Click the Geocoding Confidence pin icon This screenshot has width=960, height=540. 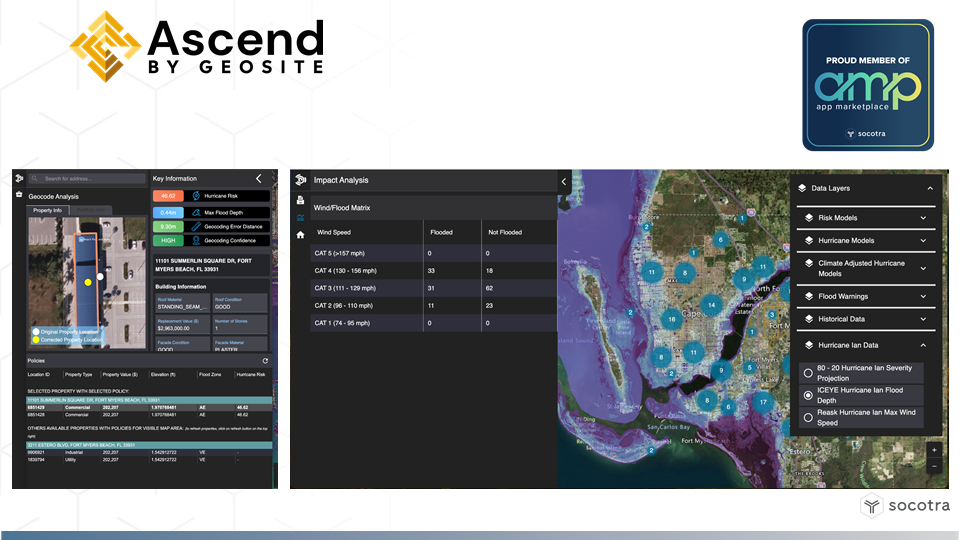[196, 241]
